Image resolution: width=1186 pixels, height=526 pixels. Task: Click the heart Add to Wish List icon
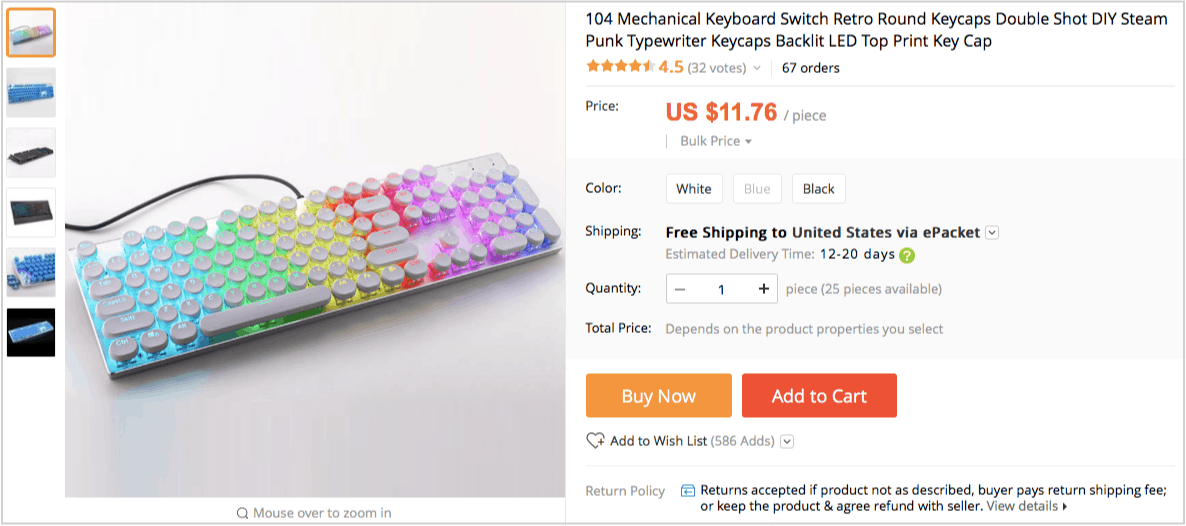pos(595,441)
